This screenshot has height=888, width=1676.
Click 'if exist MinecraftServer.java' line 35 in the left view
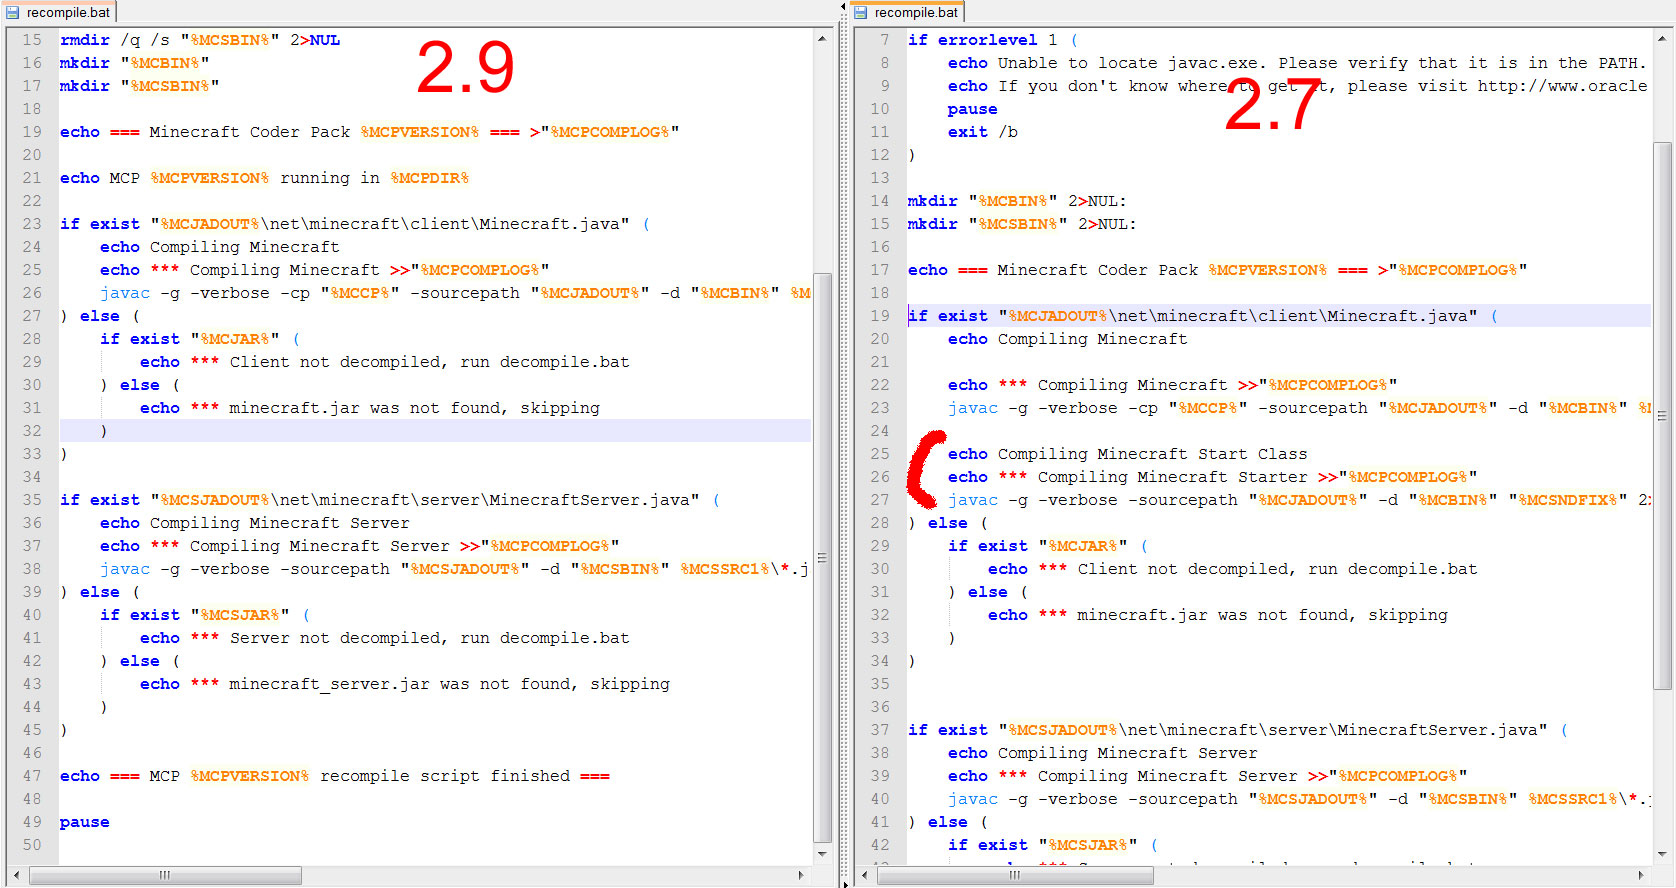pyautogui.click(x=390, y=500)
